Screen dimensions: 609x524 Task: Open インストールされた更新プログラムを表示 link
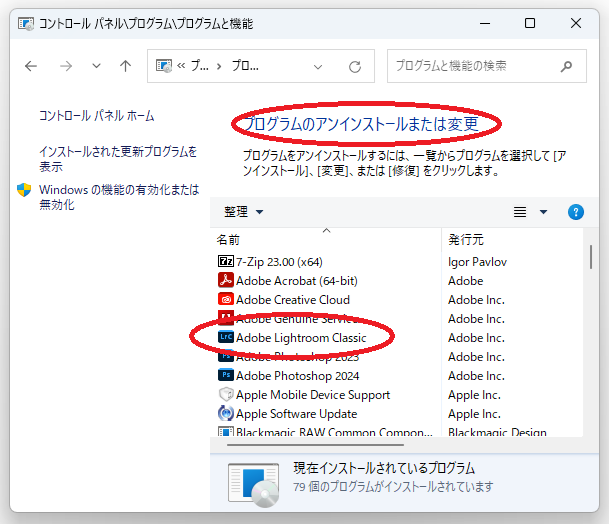[x=118, y=159]
